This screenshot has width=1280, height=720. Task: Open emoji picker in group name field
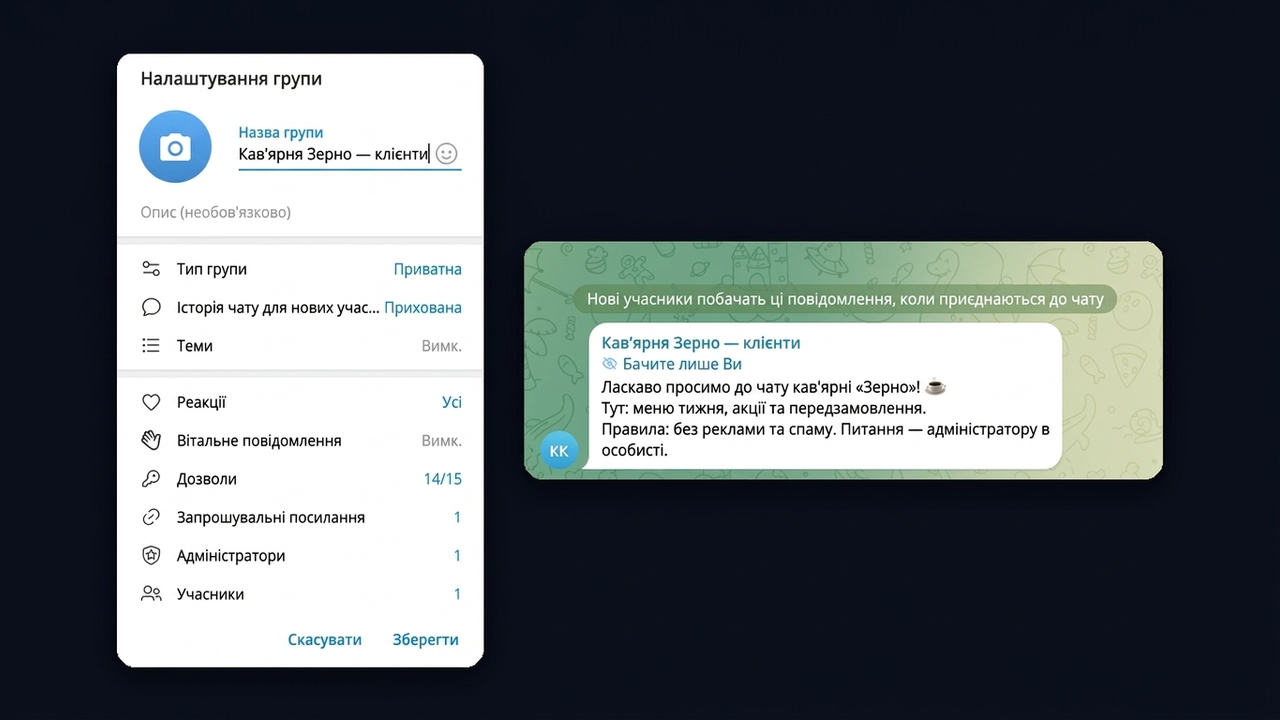(447, 154)
